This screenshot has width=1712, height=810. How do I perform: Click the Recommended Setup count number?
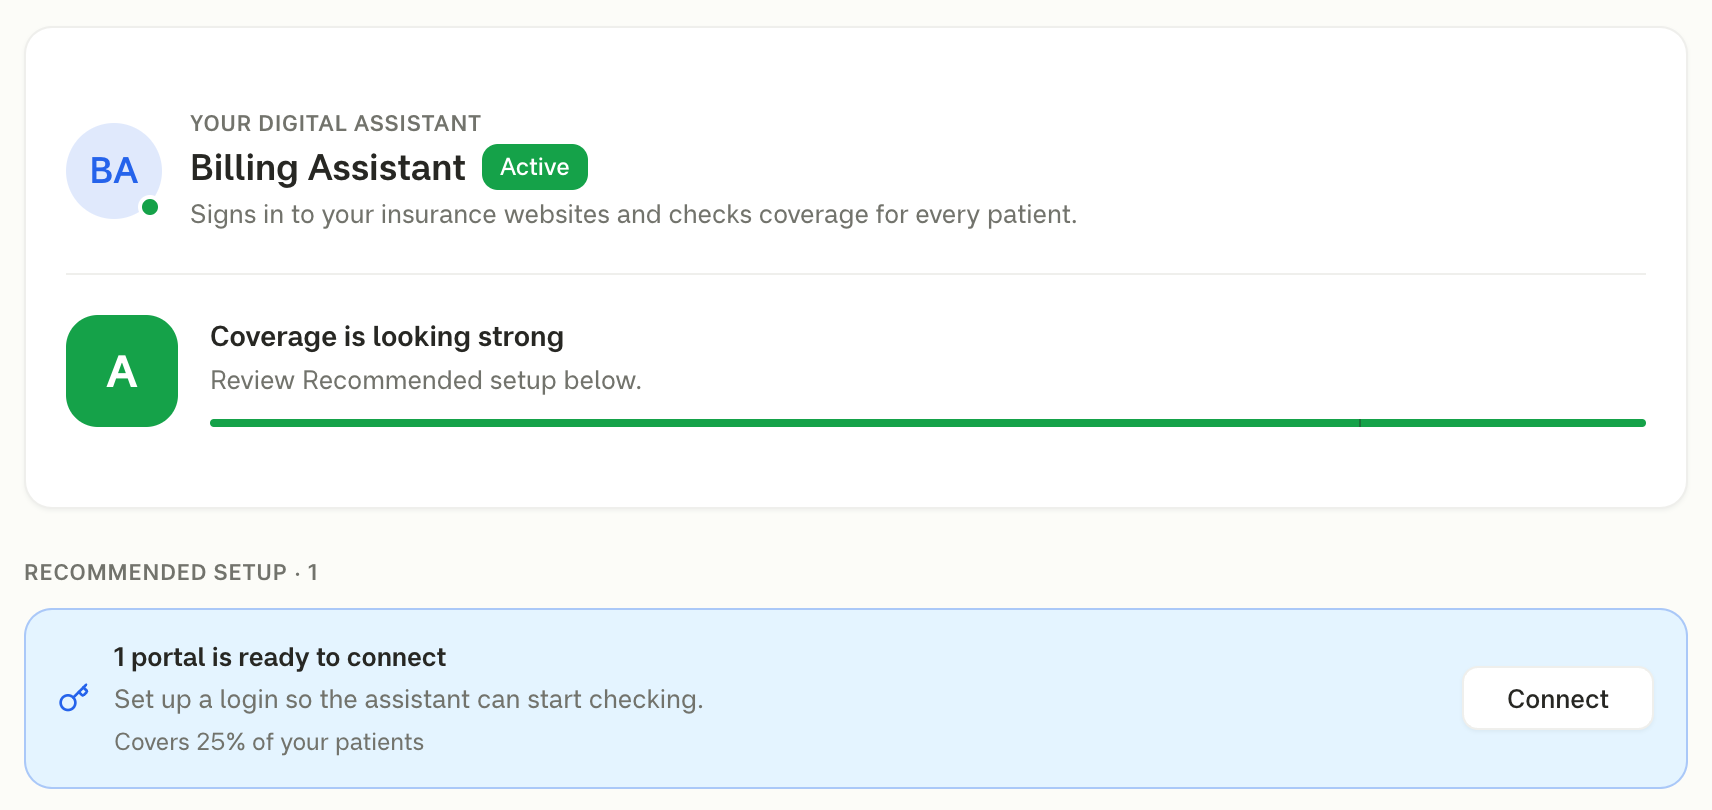pyautogui.click(x=313, y=572)
